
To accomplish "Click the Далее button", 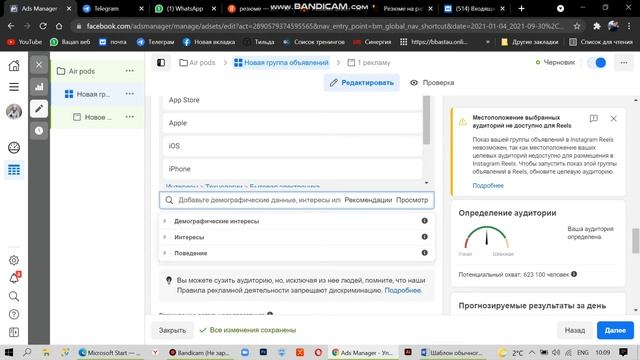I will [615, 330].
